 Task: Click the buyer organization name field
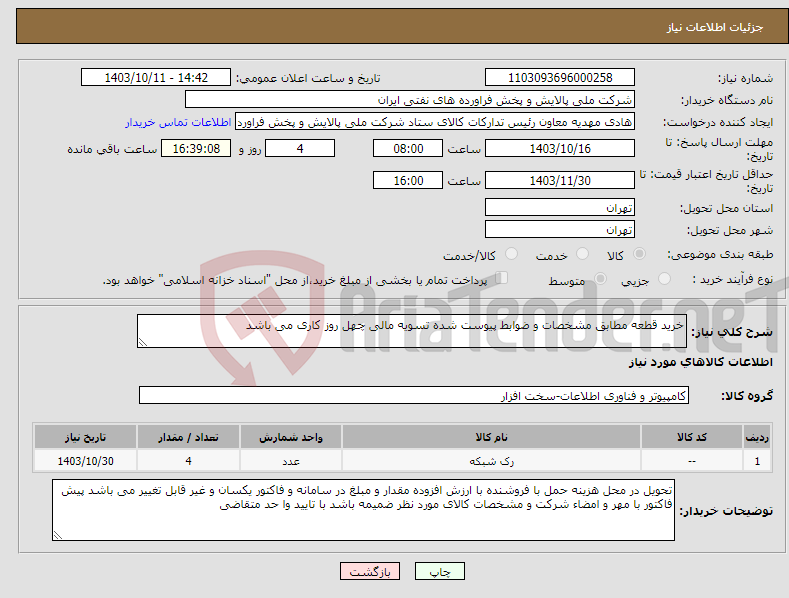click(410, 100)
